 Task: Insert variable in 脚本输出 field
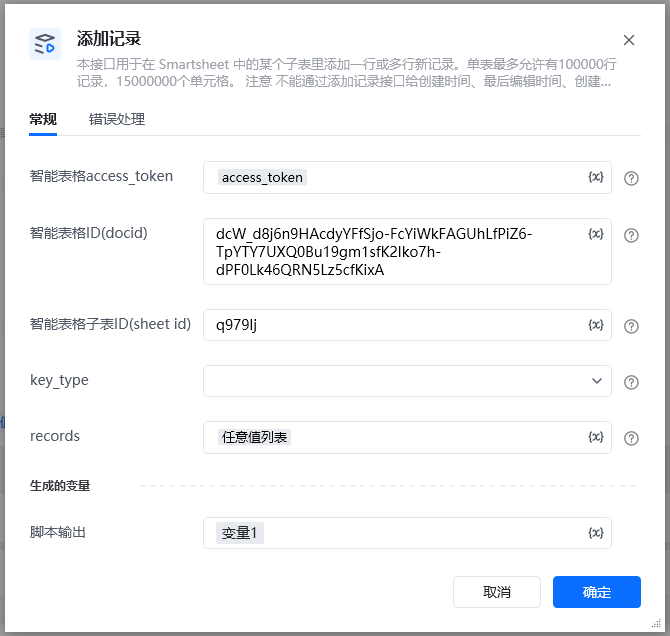coord(596,533)
